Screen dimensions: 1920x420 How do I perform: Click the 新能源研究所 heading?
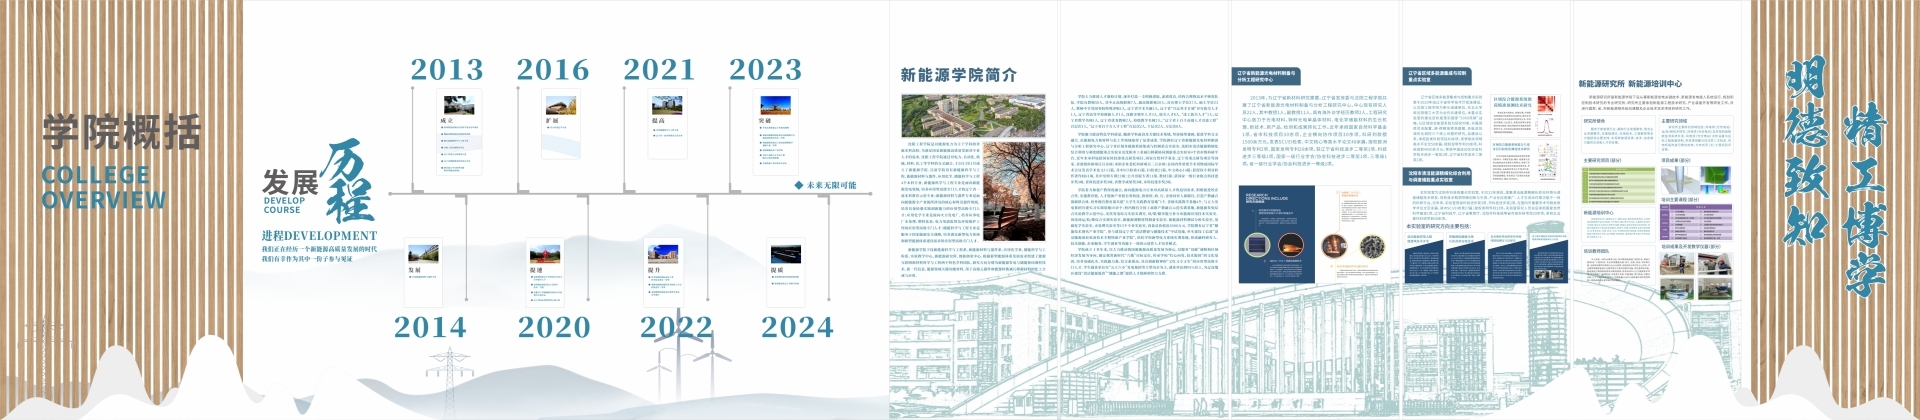tap(1600, 84)
